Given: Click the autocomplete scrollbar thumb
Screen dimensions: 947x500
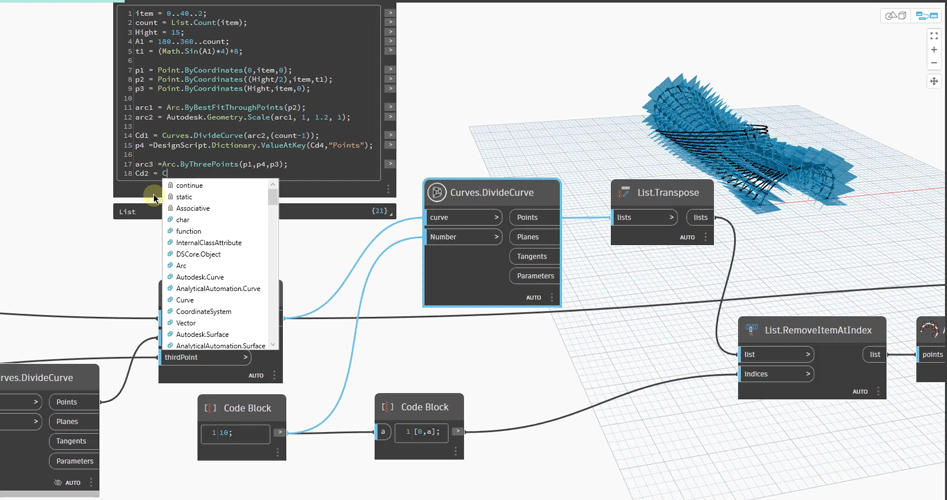Looking at the screenshot, I should (x=273, y=198).
